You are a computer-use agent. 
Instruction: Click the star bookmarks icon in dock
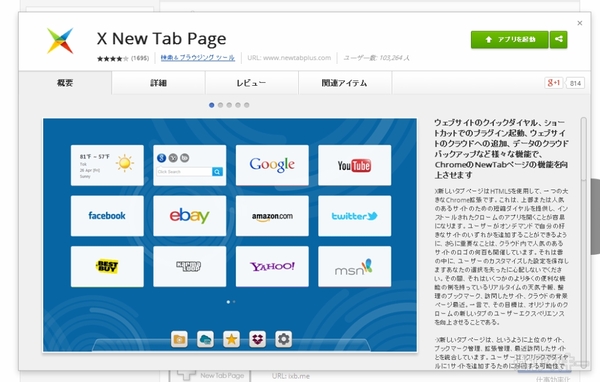click(232, 339)
